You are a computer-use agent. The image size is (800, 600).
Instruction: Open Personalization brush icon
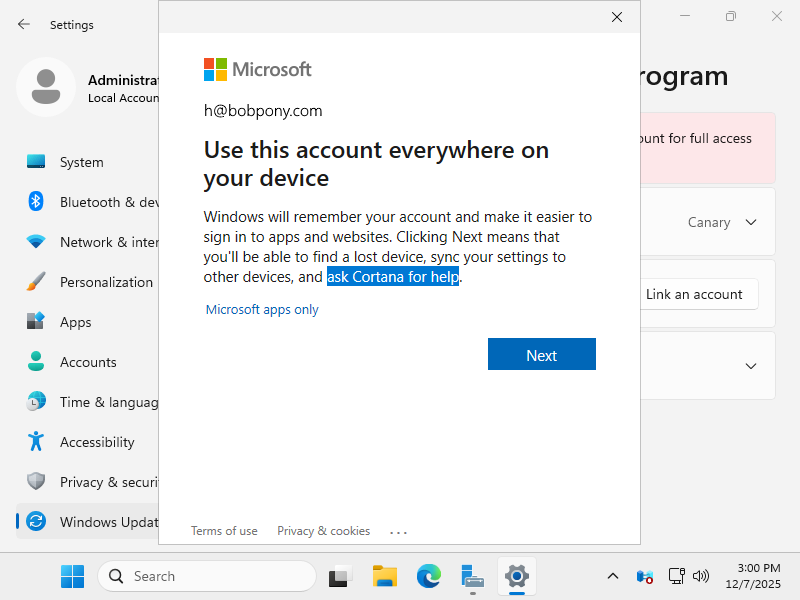(36, 282)
